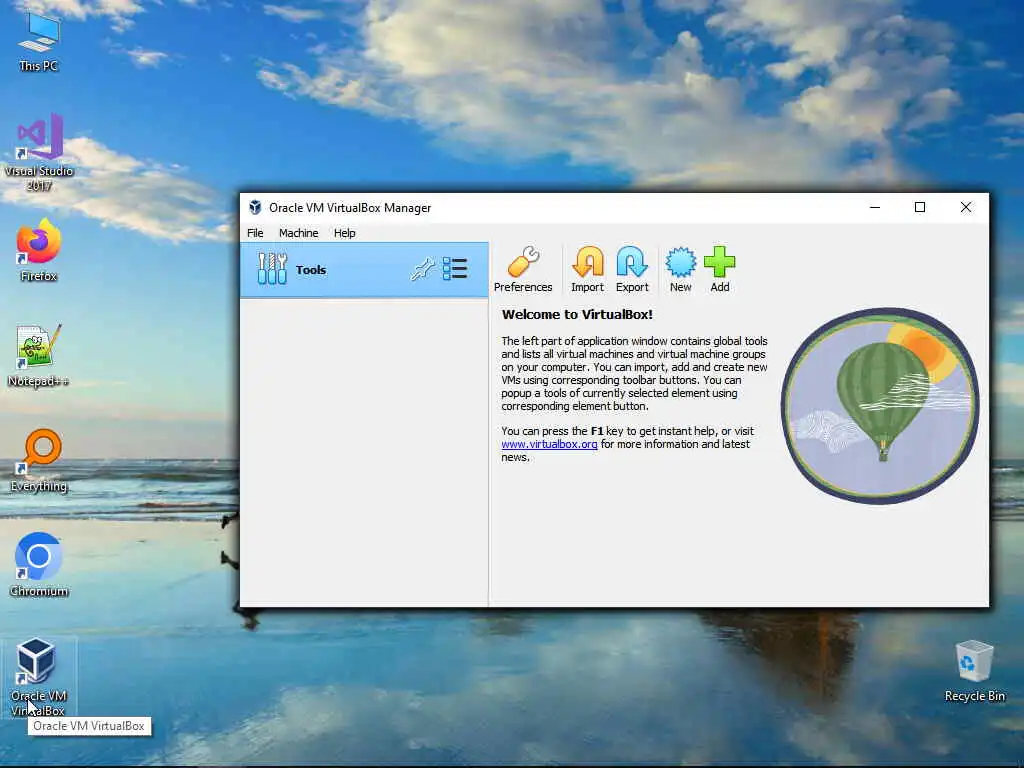The height and width of the screenshot is (768, 1024).
Task: Follow the www.virtualbox.org link
Action: point(549,444)
